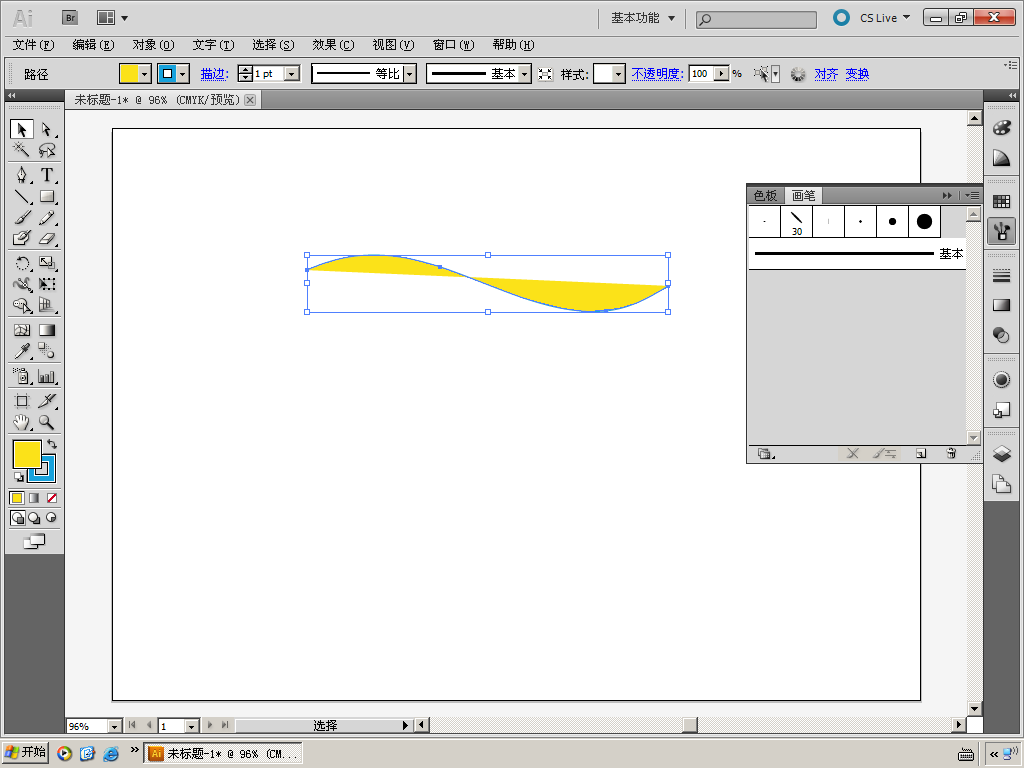This screenshot has width=1024, height=768.
Task: Select the Zoom magnifier tool
Action: (x=46, y=422)
